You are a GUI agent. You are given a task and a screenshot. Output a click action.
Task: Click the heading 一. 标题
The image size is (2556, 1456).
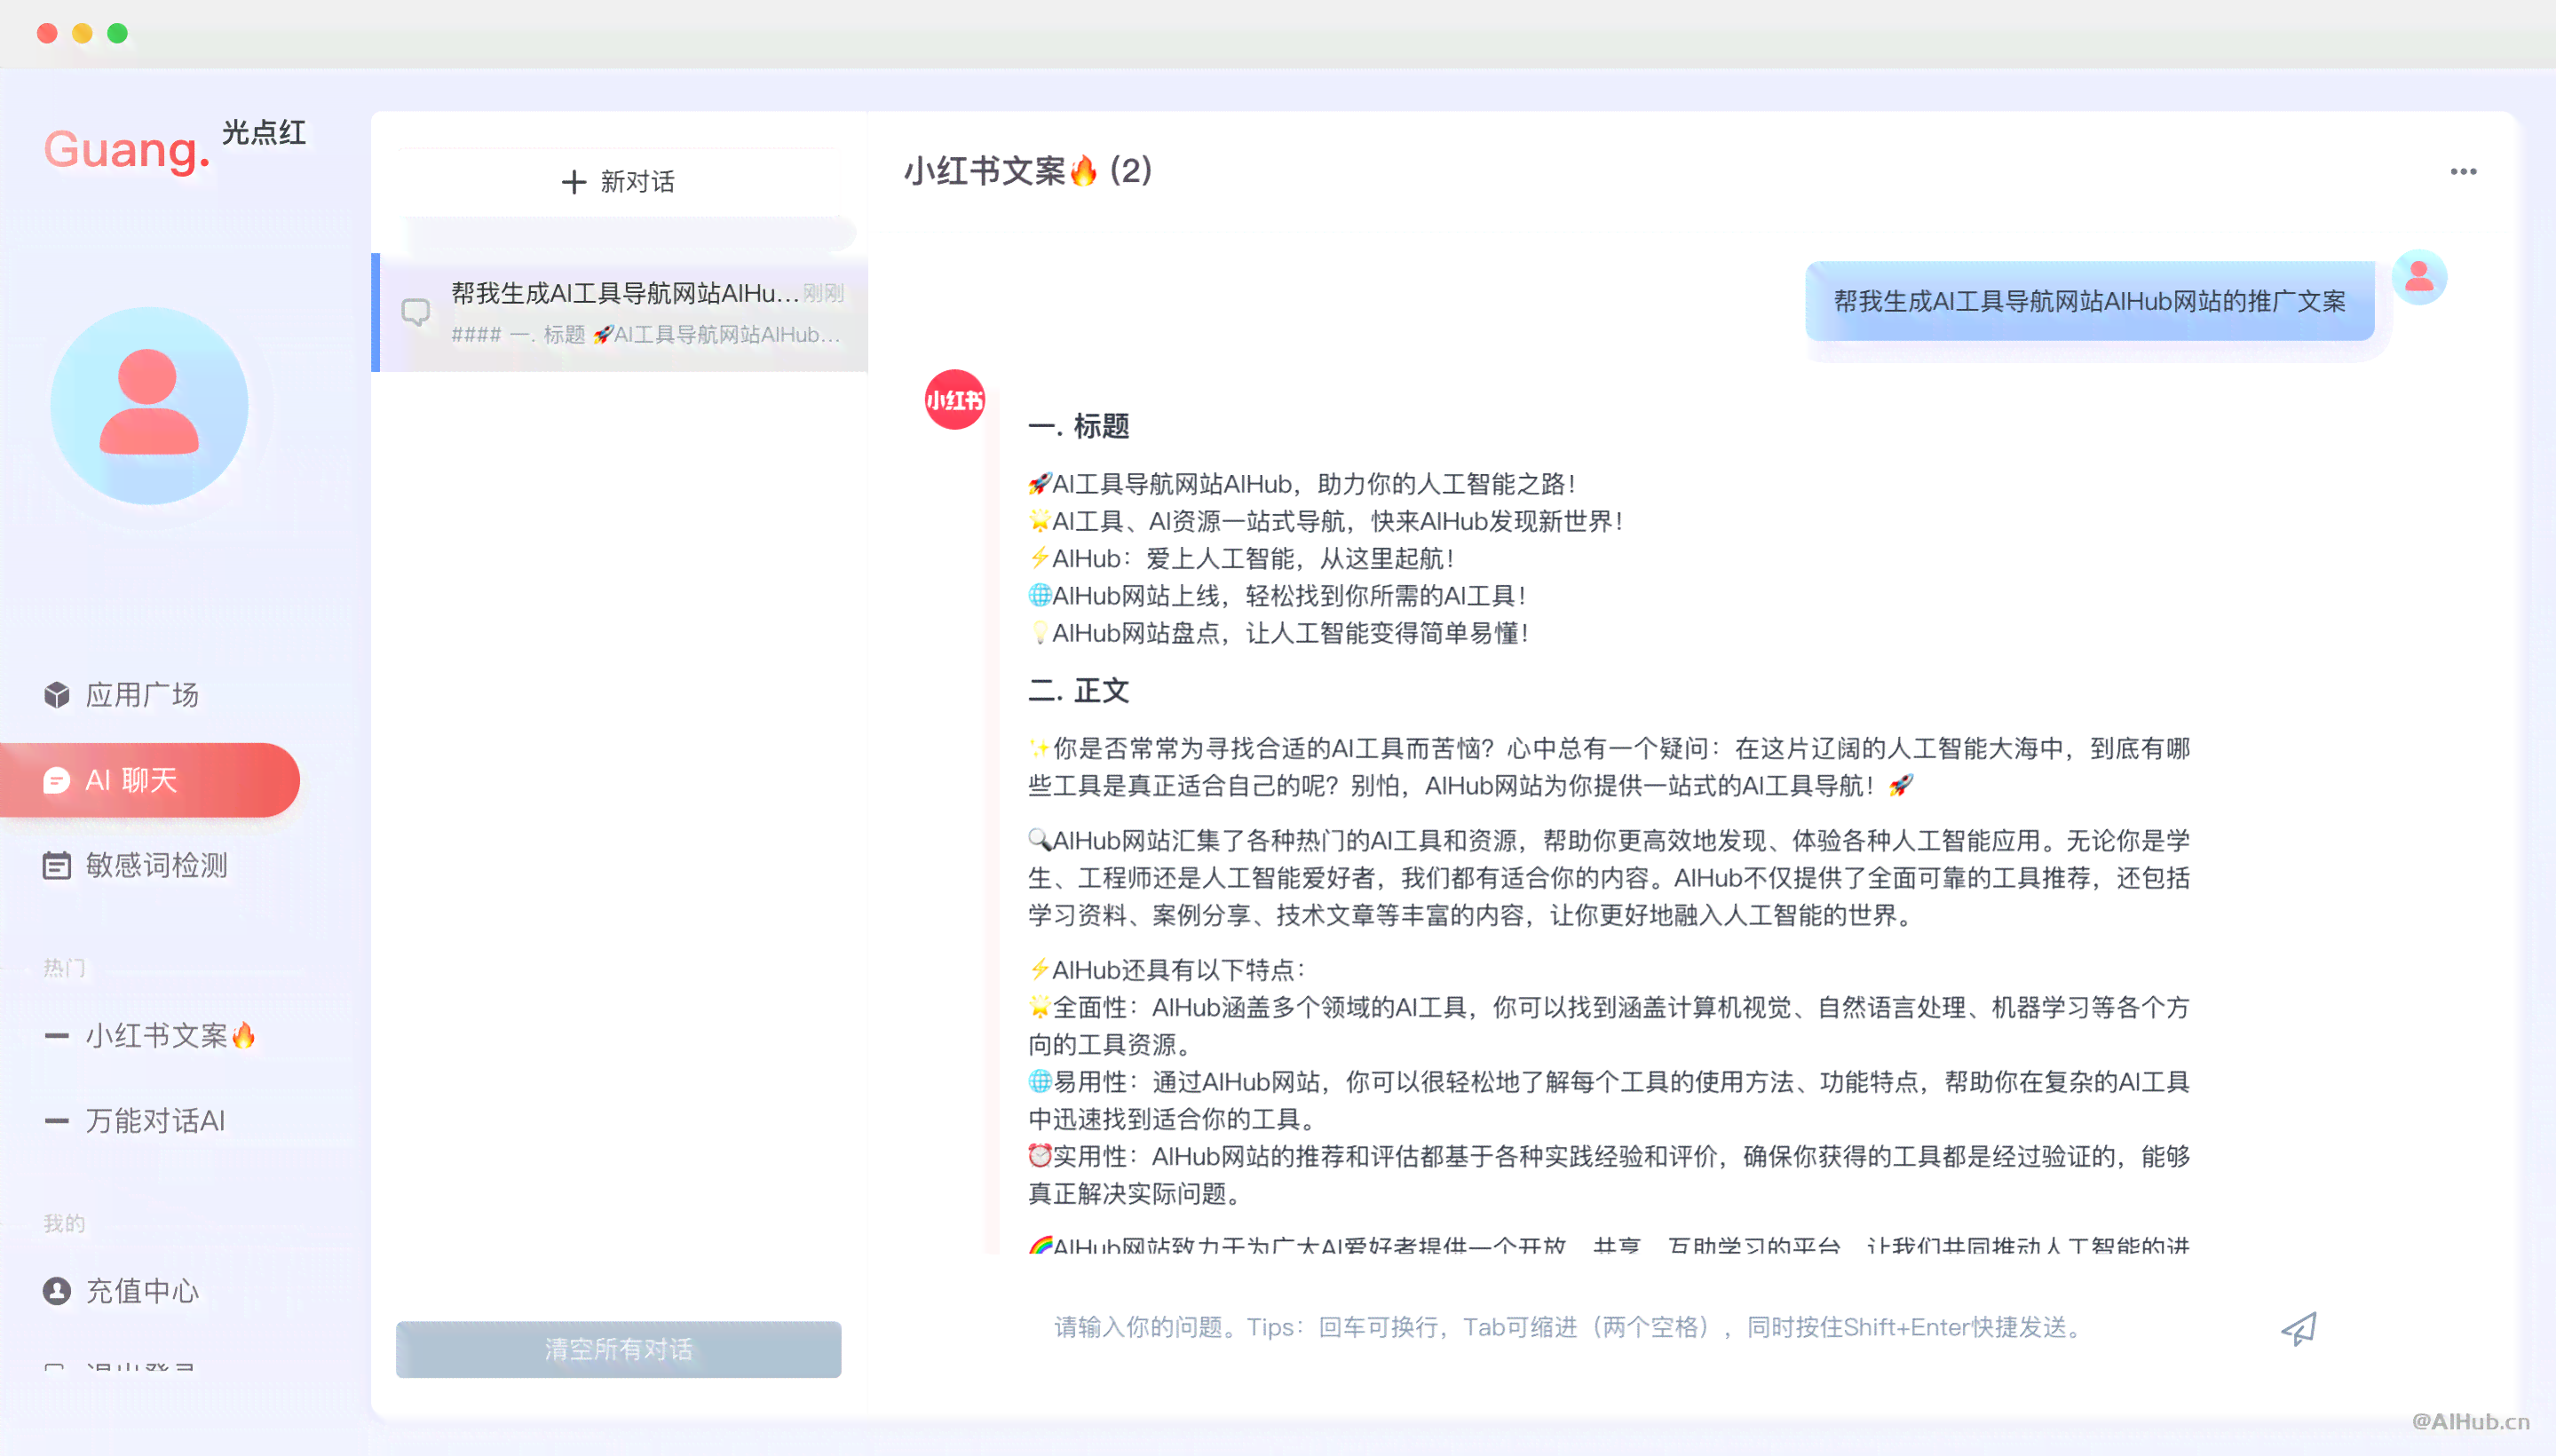click(x=1079, y=426)
